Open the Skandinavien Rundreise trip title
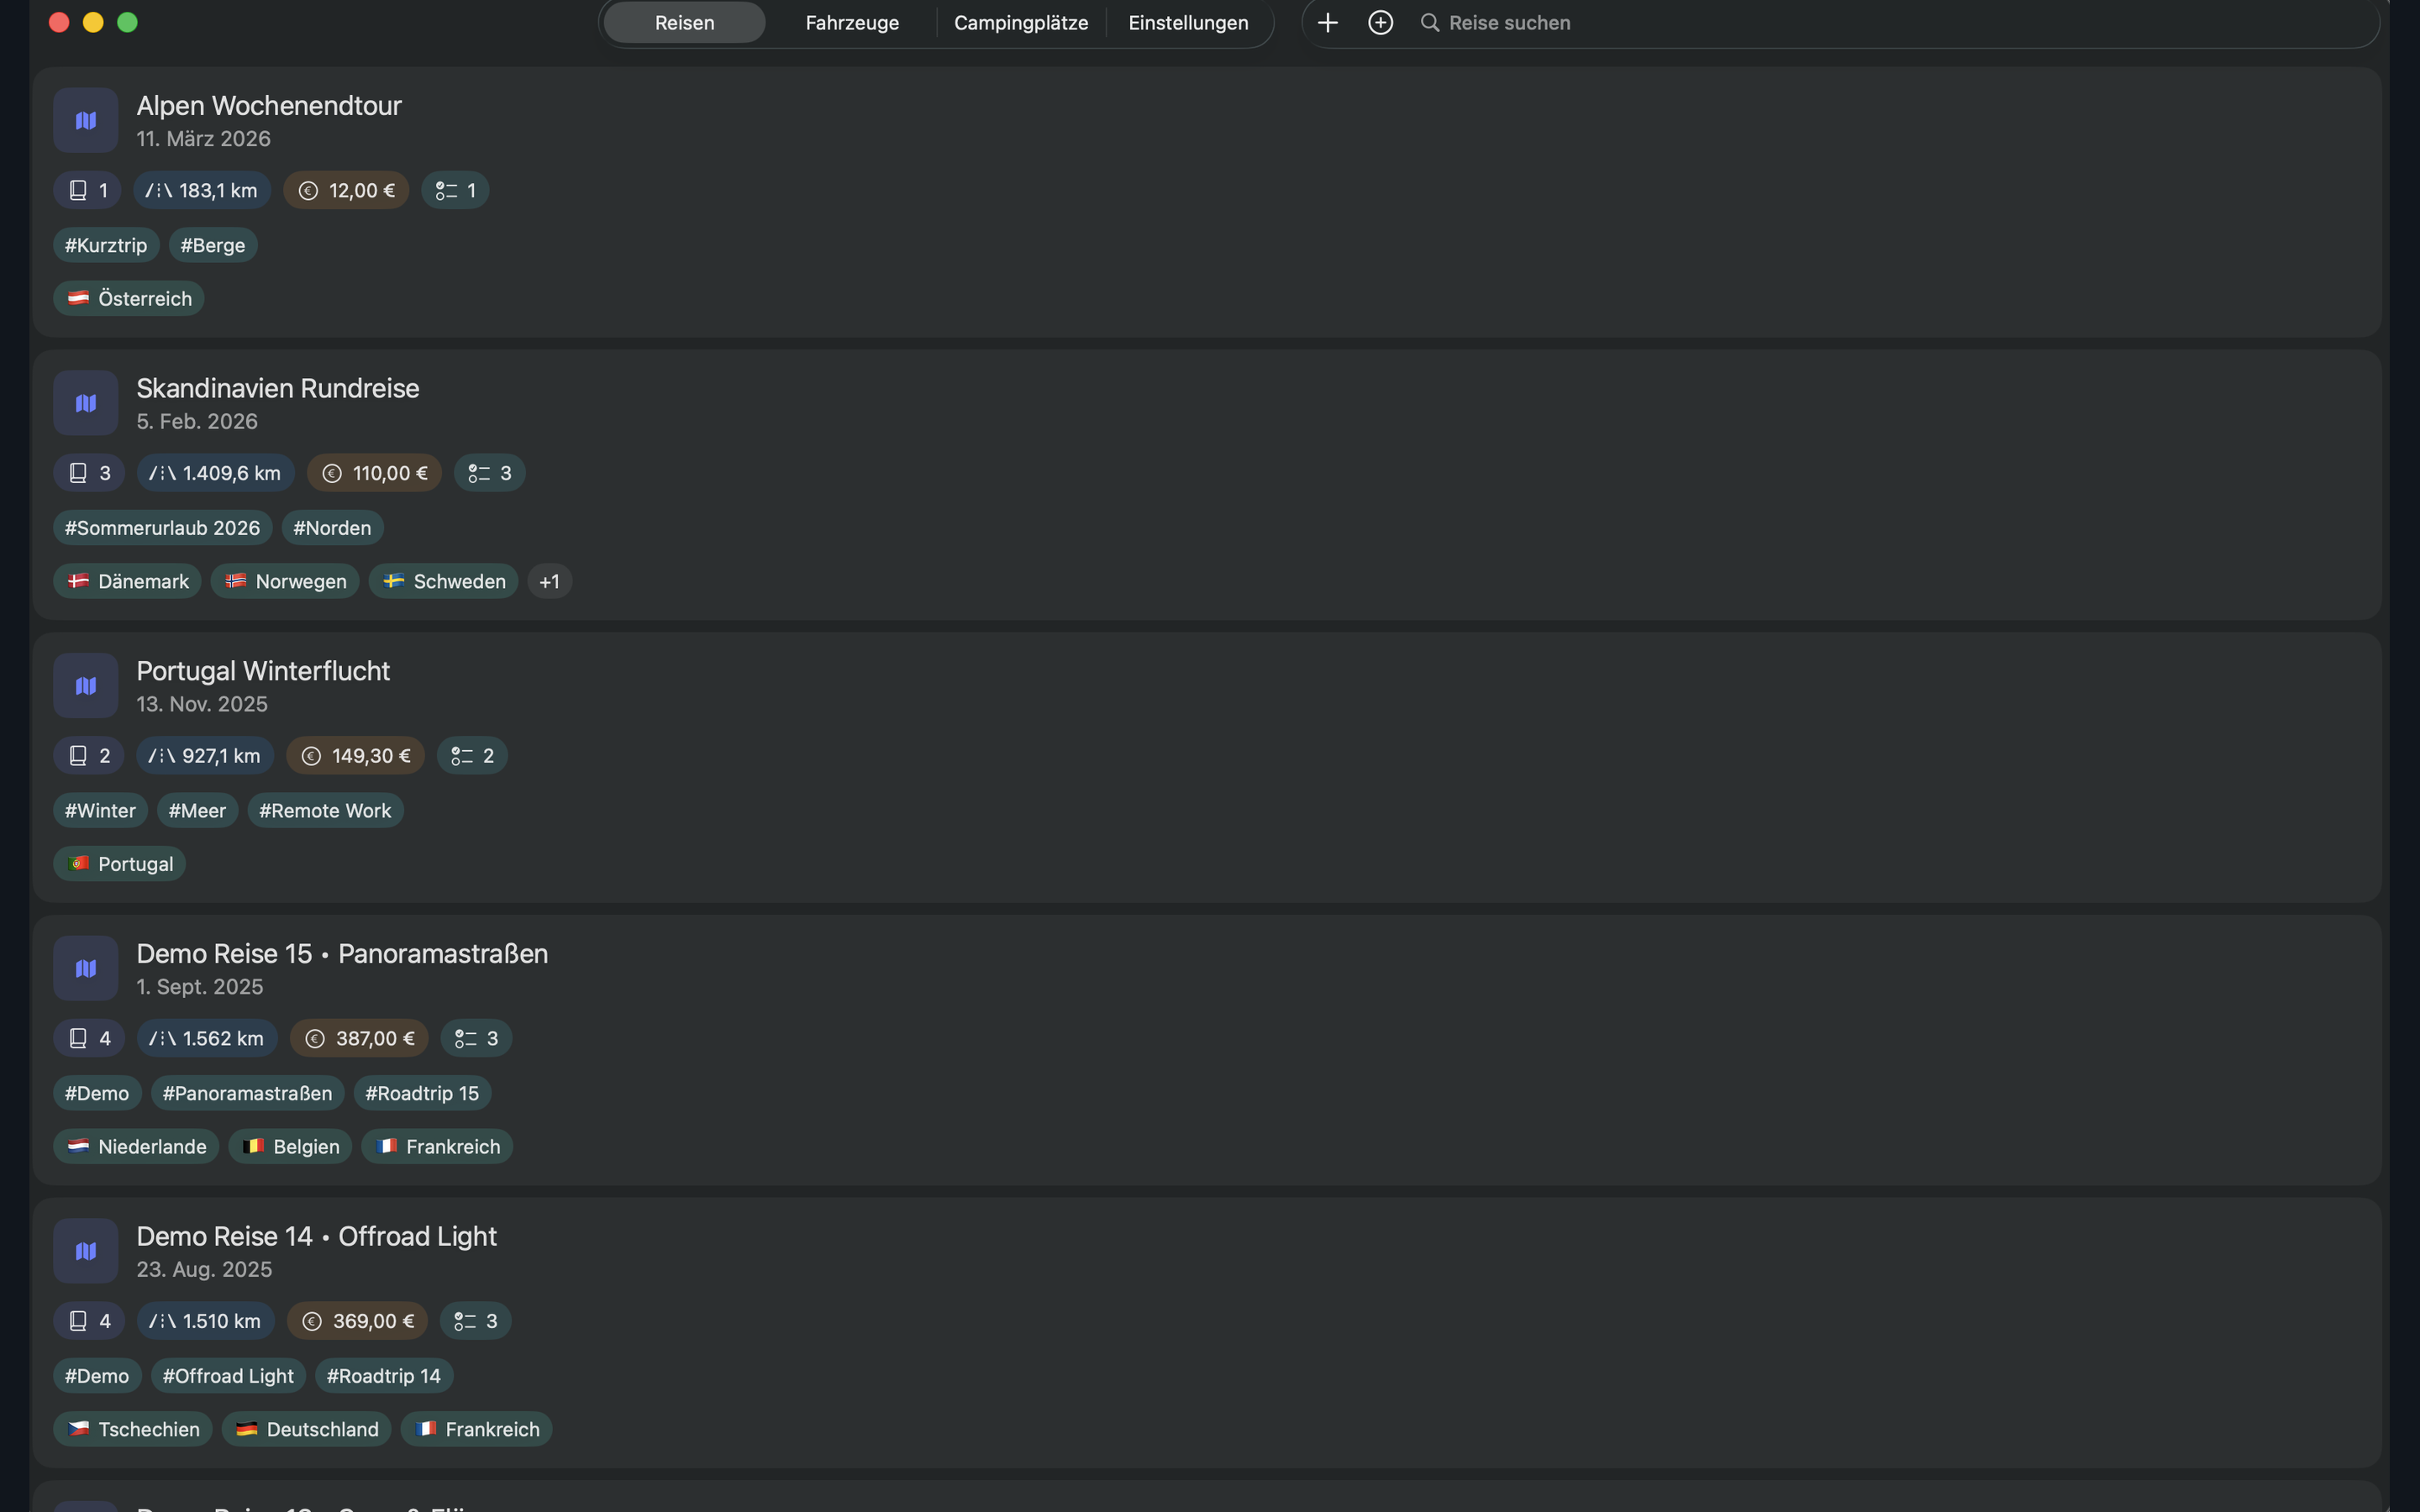Image resolution: width=2420 pixels, height=1512 pixels. [278, 388]
